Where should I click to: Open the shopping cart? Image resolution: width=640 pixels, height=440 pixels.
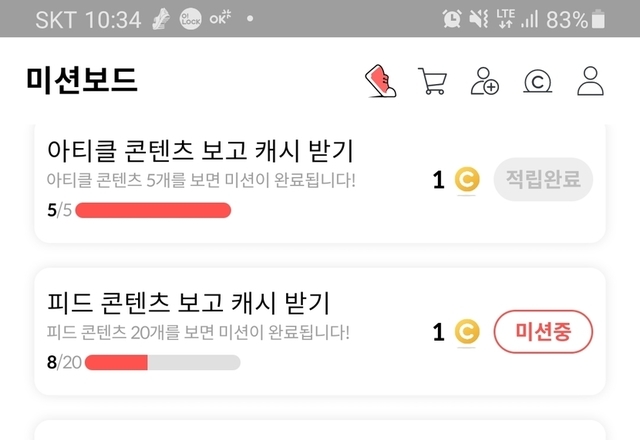click(x=433, y=81)
